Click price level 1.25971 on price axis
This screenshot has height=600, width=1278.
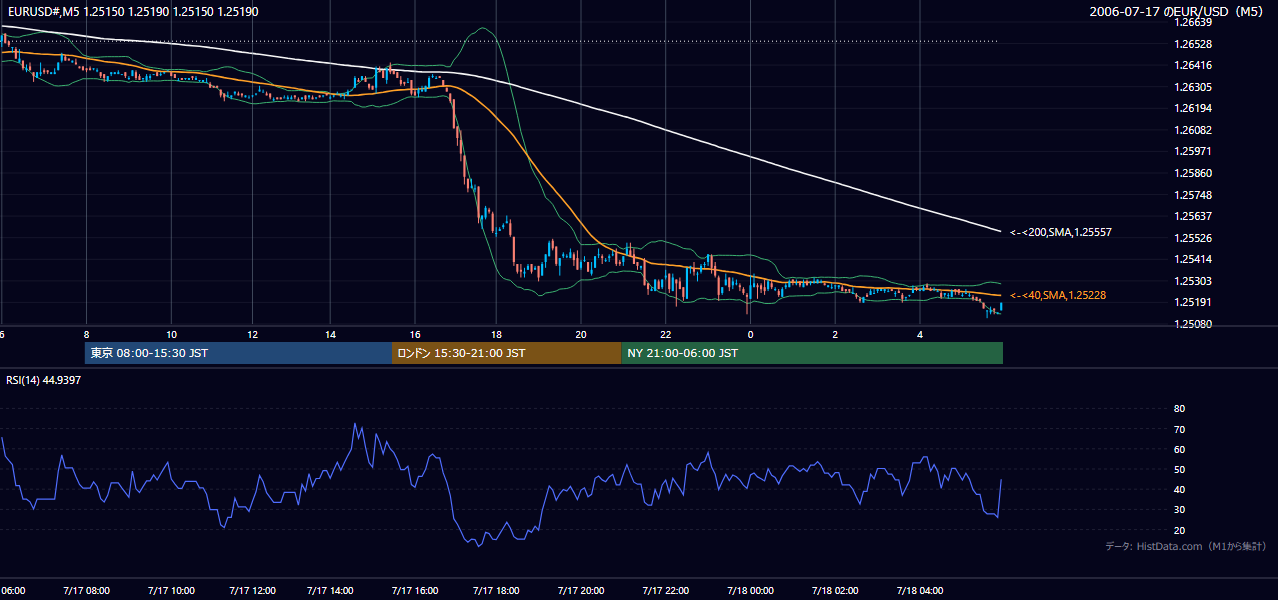click(1194, 151)
